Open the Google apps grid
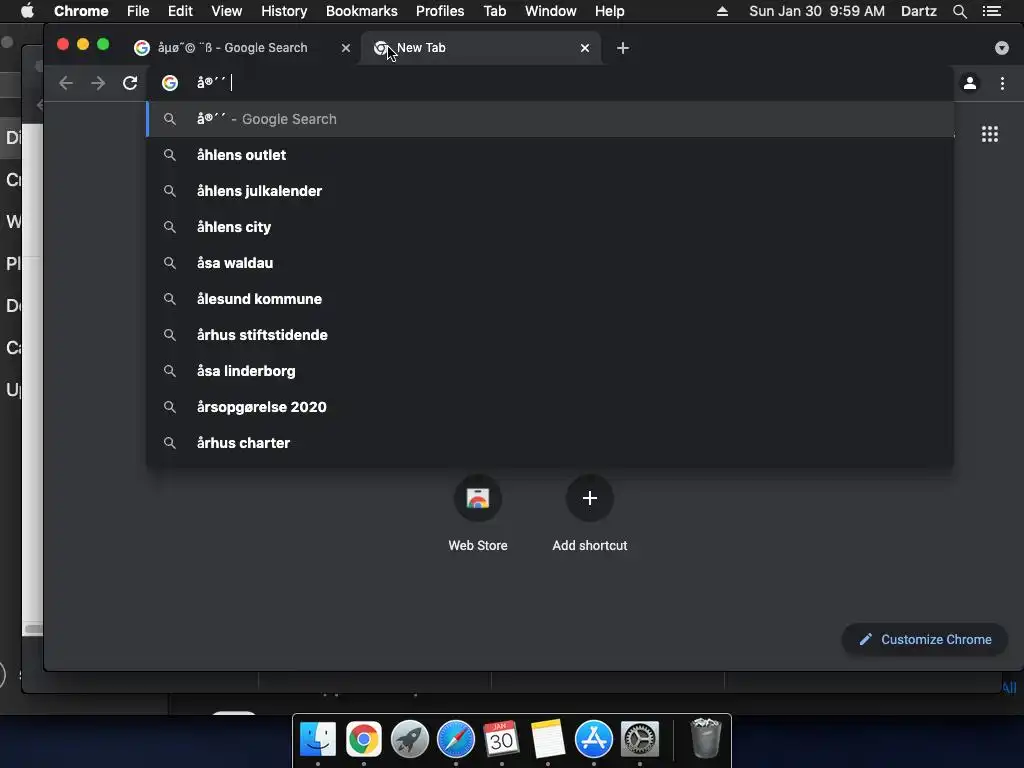Screen dimensions: 1024x768 990,134
